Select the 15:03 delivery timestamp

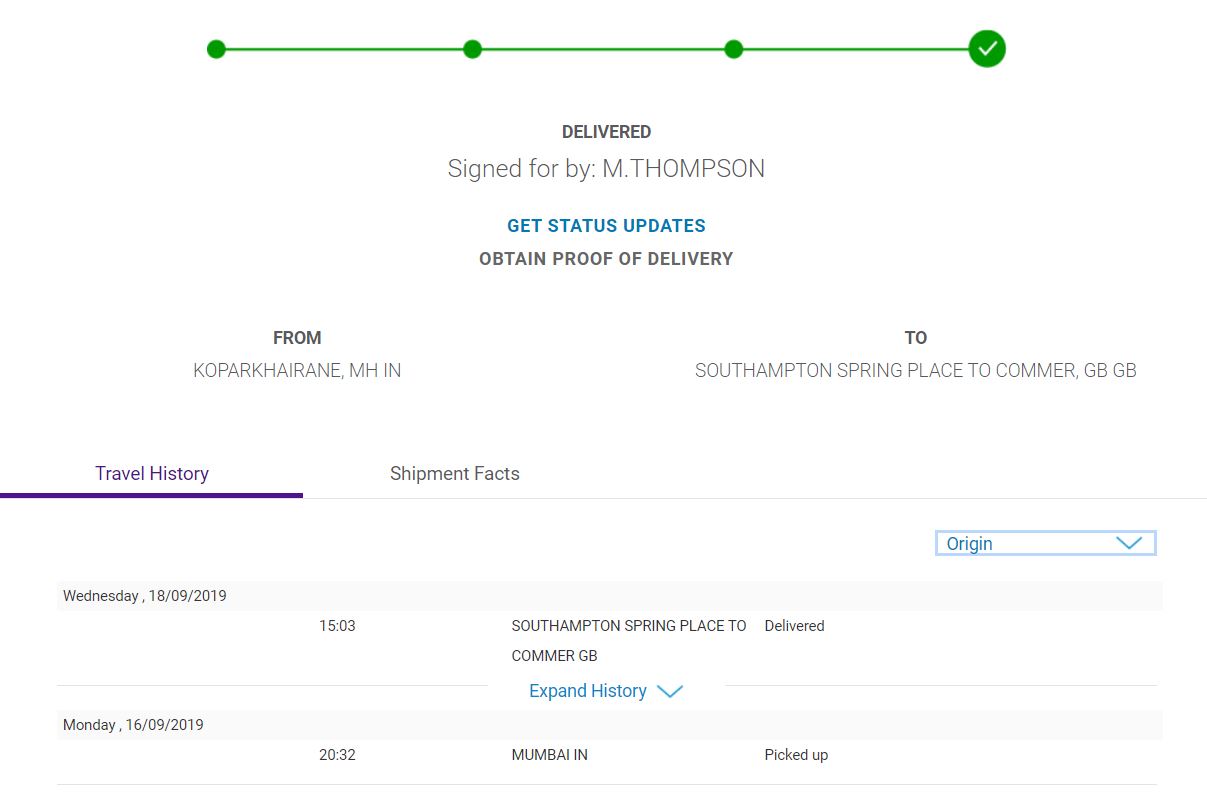click(x=337, y=626)
